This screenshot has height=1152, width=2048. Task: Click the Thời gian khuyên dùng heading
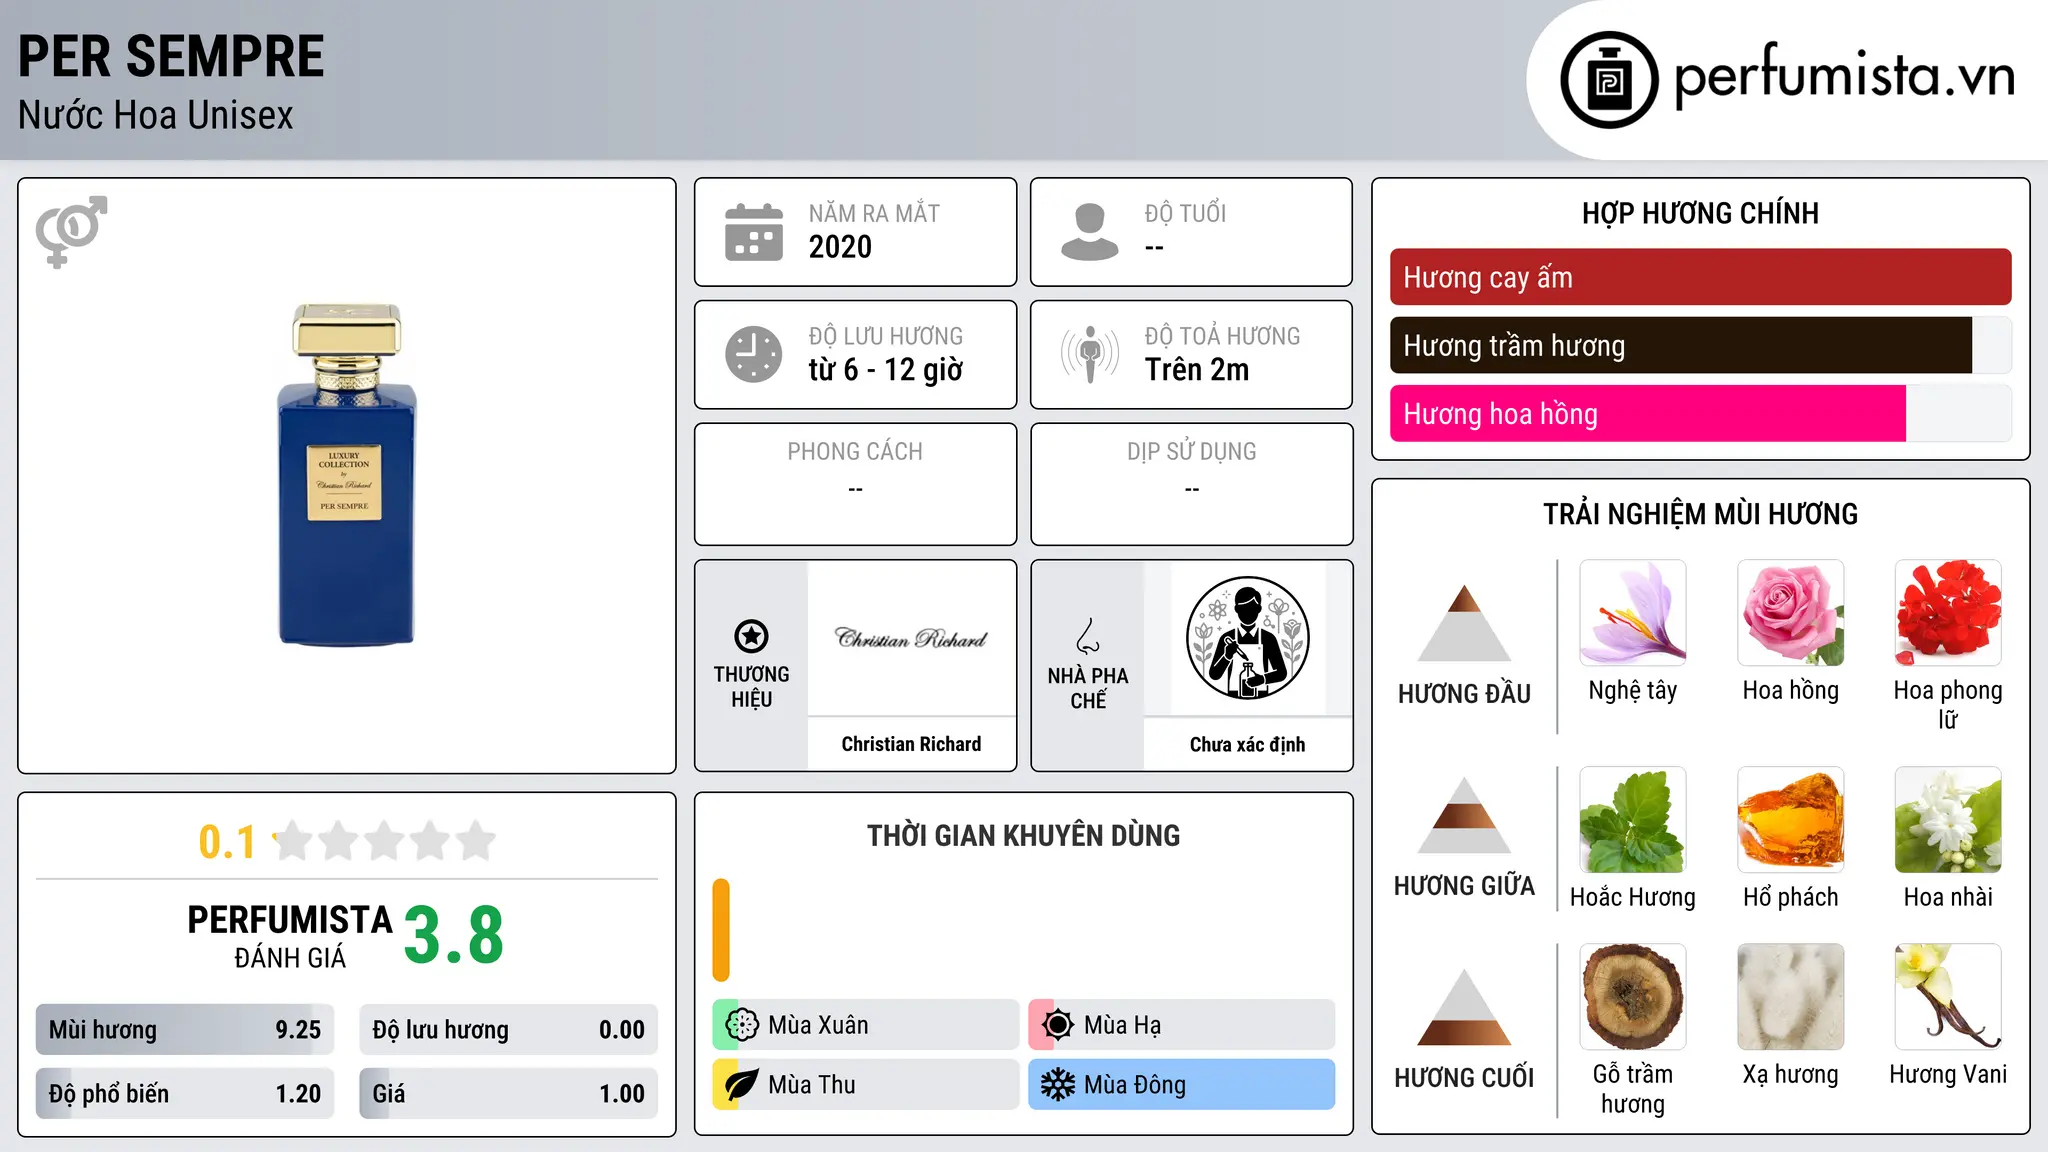click(1024, 835)
